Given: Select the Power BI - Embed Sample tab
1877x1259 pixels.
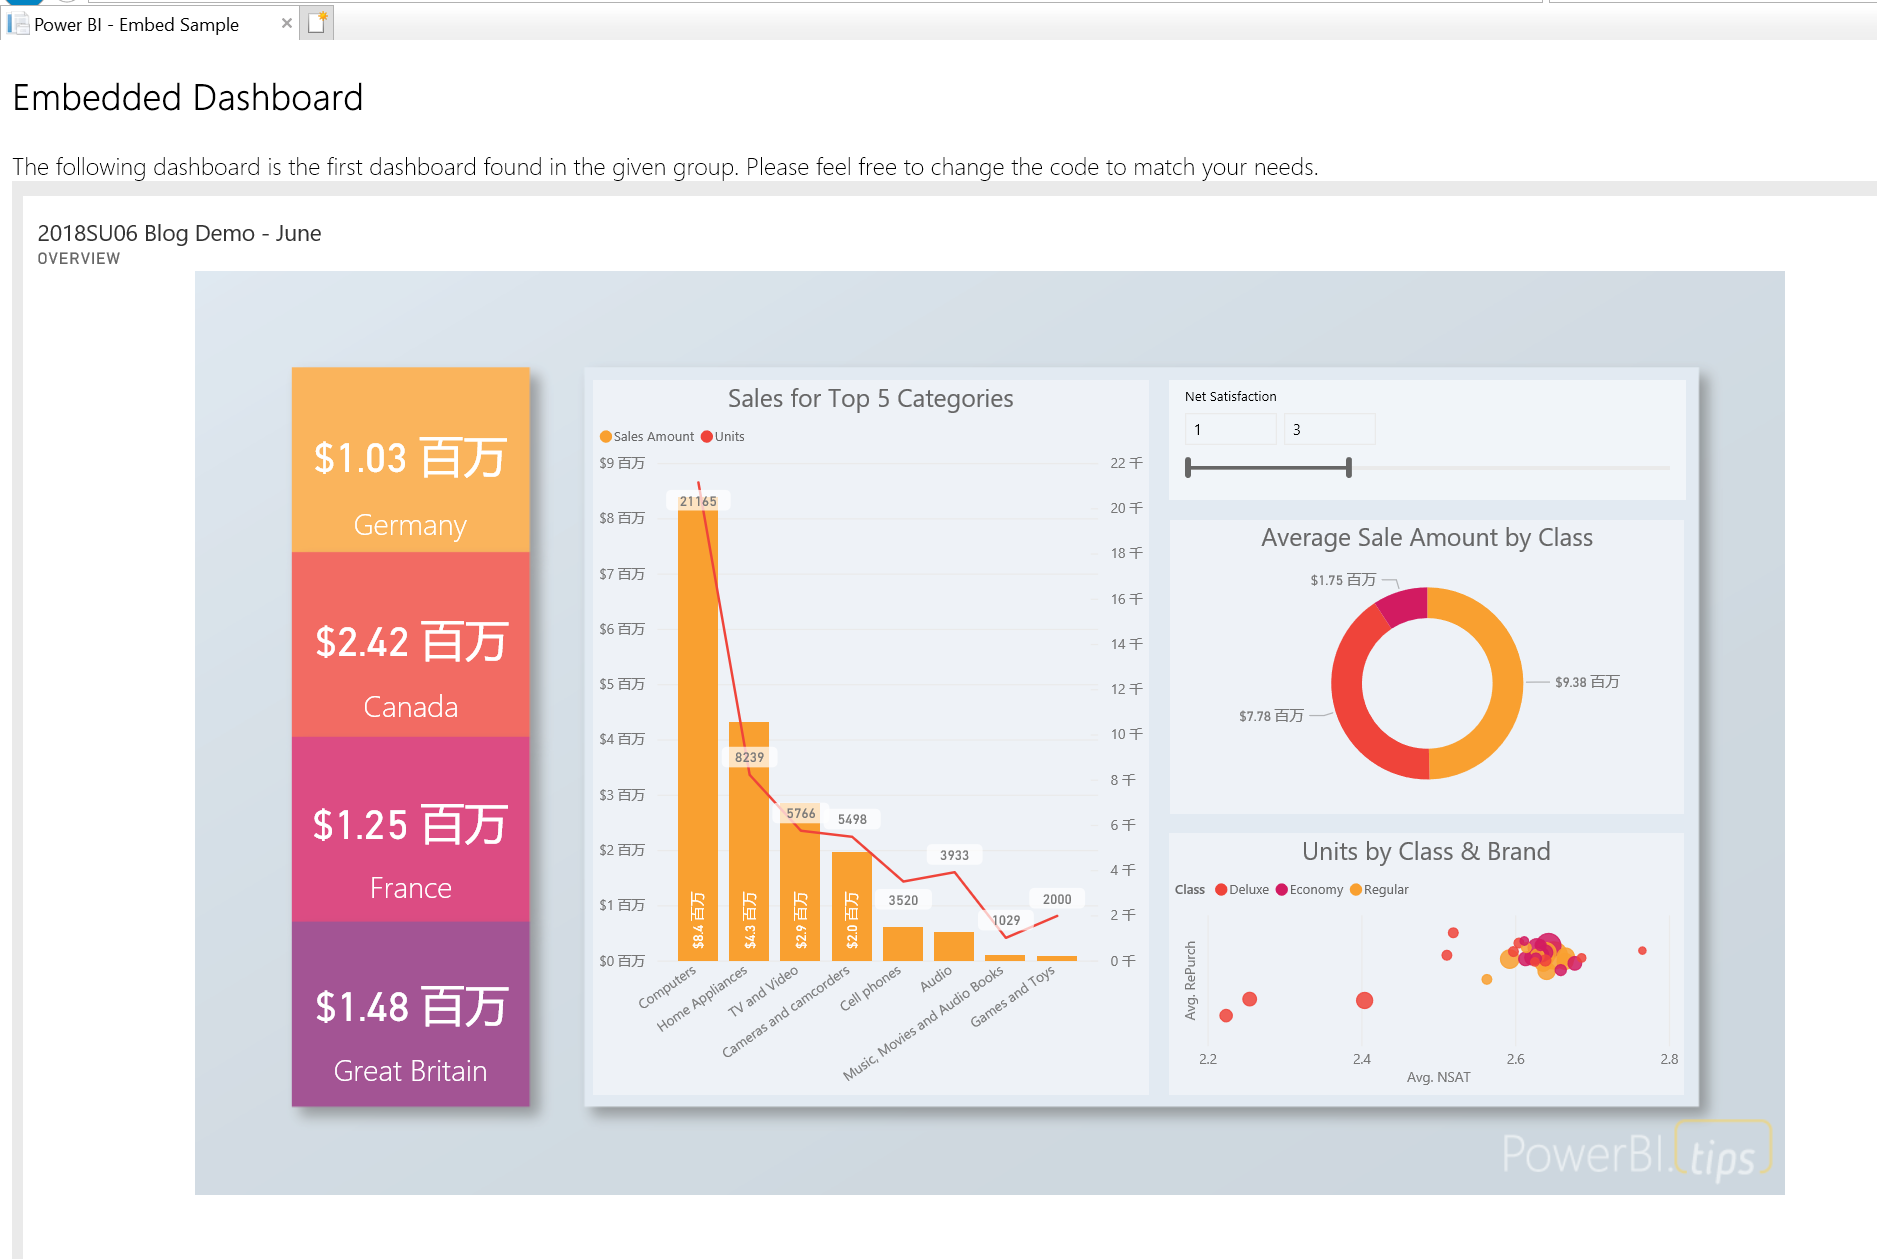Looking at the screenshot, I should [x=137, y=25].
